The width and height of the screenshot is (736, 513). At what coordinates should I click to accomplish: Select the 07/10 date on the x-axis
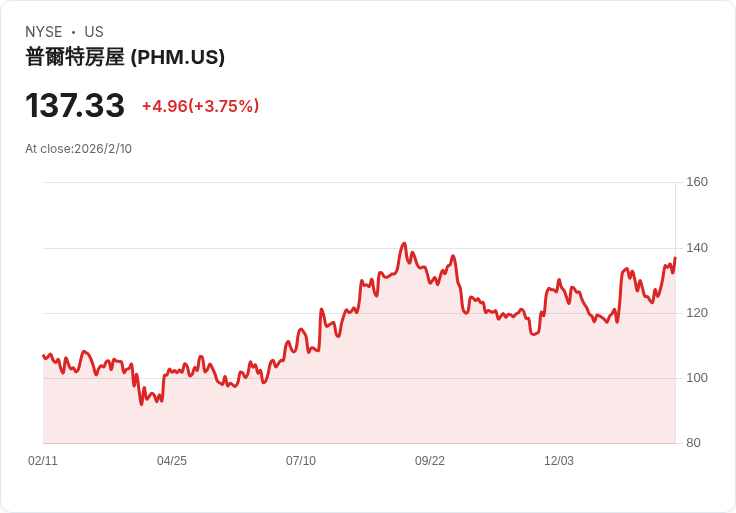pos(301,461)
